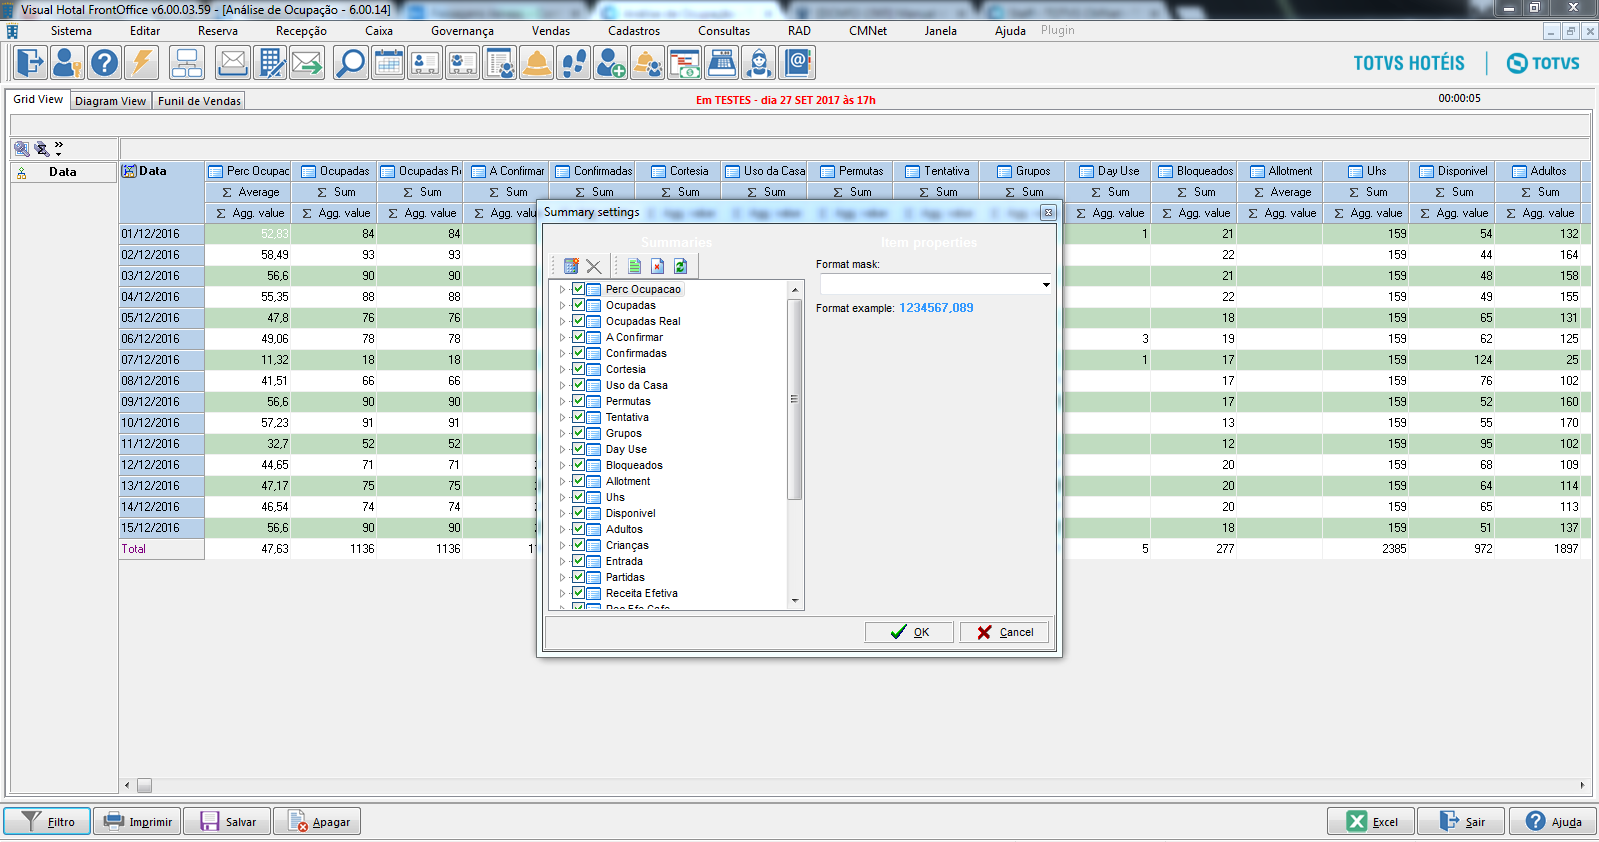1599x842 pixels.
Task: Open the Consultas menu
Action: click(x=724, y=31)
